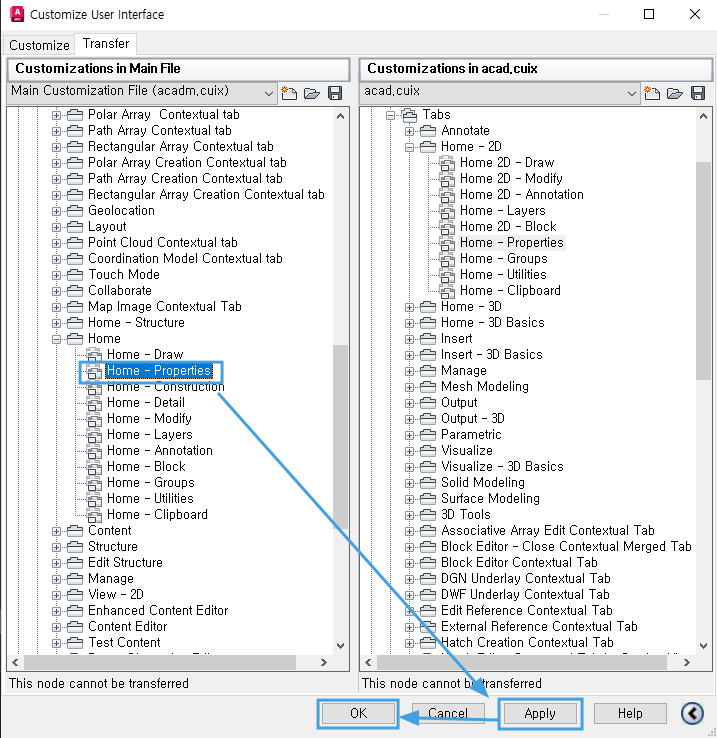Image resolution: width=717 pixels, height=738 pixels.
Task: Select Home 2D - Modify panel
Action: (511, 178)
